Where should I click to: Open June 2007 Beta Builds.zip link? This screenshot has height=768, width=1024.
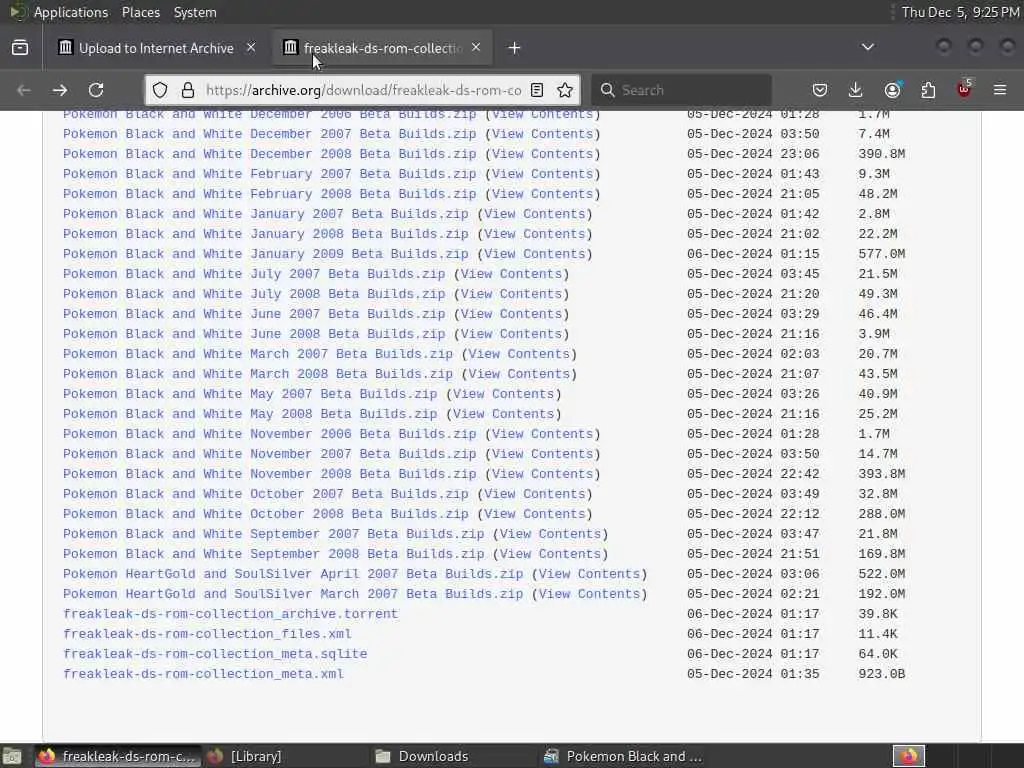253,314
